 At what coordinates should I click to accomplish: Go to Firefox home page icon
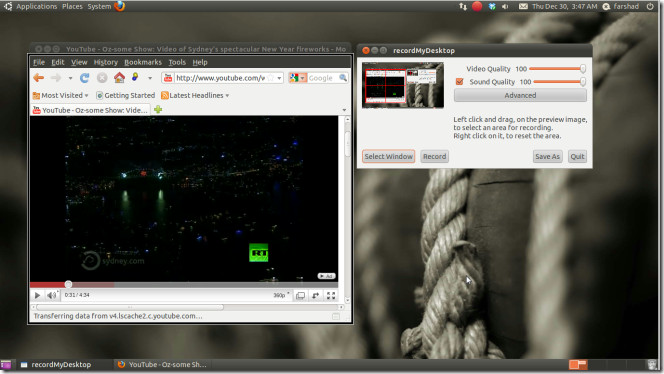click(119, 78)
